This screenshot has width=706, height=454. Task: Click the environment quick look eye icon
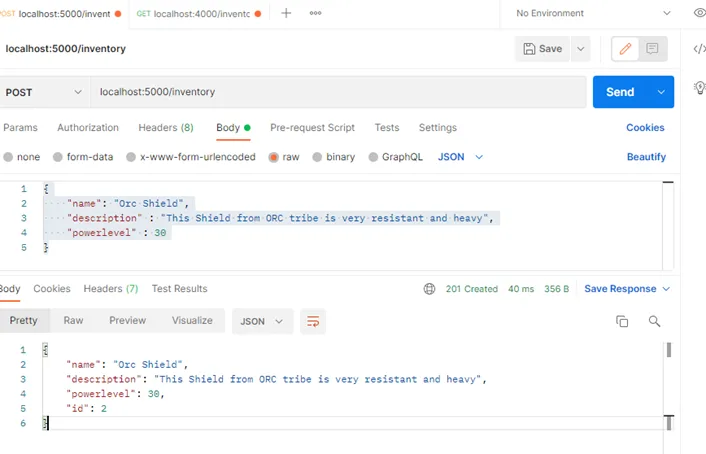[x=699, y=13]
